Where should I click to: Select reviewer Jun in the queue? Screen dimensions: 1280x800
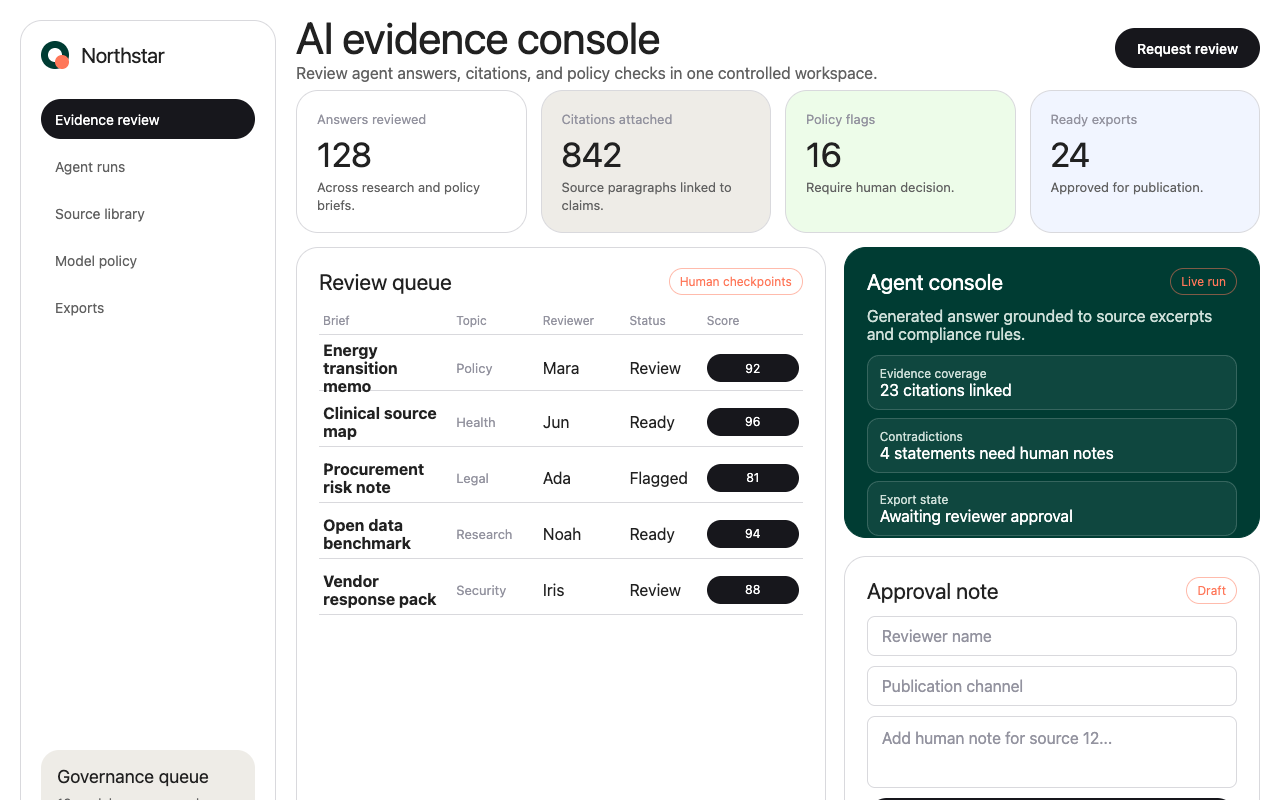[556, 422]
